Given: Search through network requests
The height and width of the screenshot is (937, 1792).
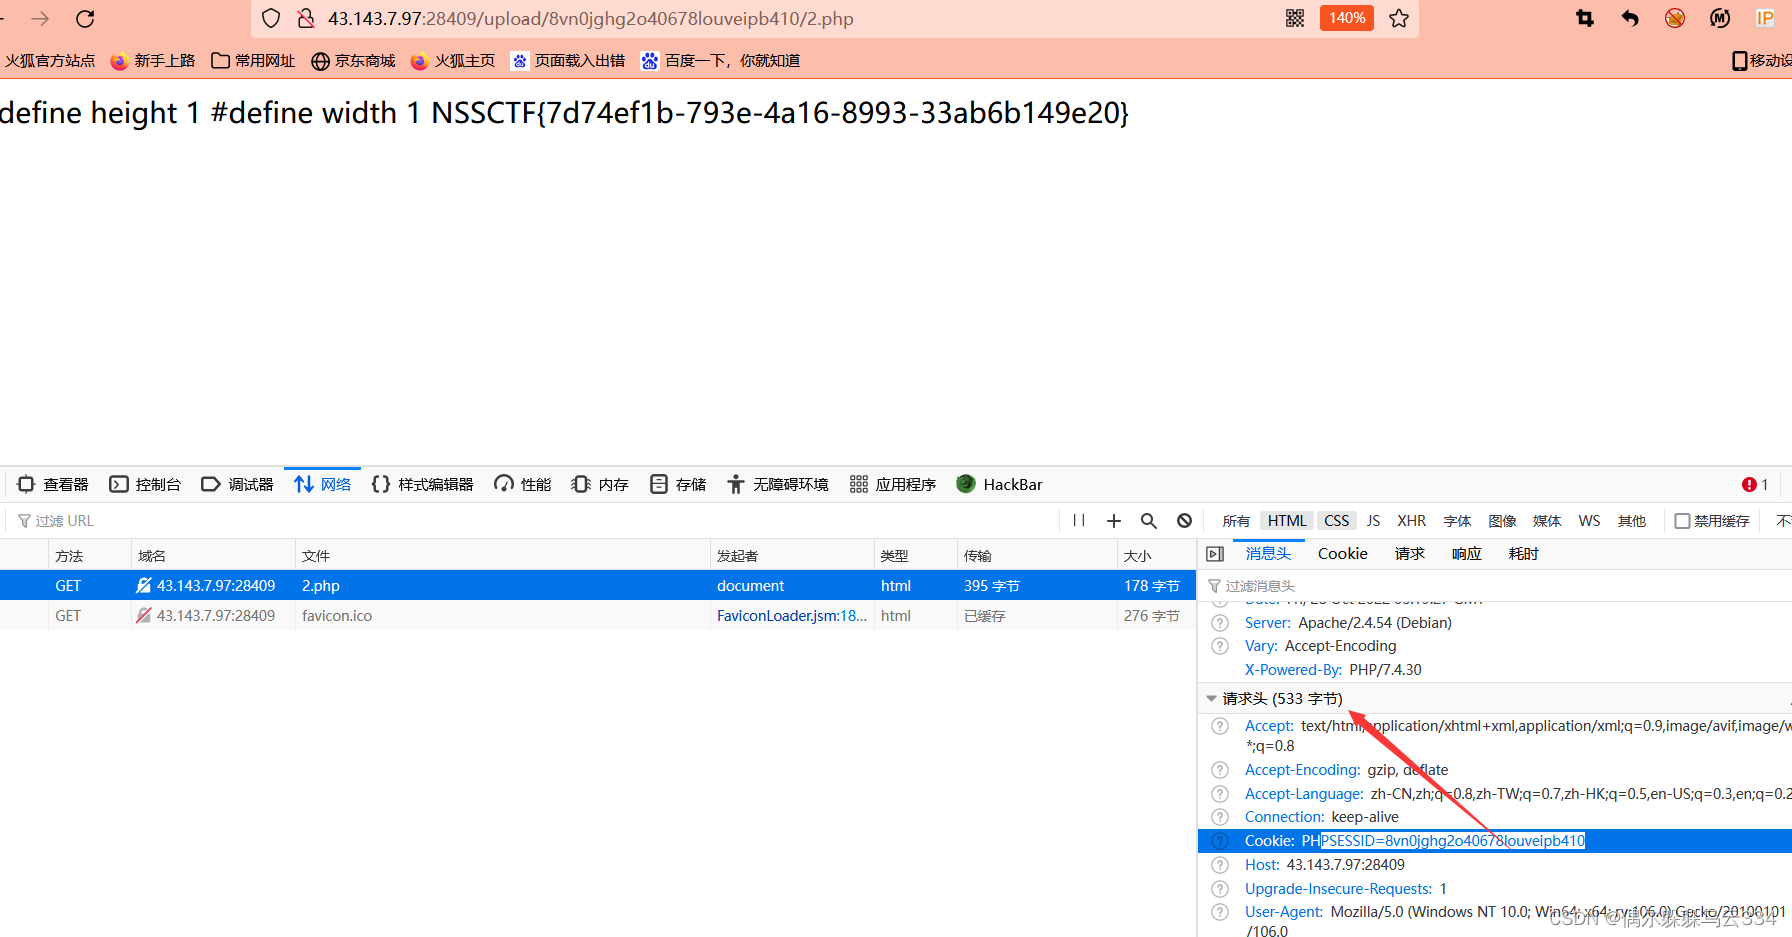Looking at the screenshot, I should click(x=1148, y=520).
